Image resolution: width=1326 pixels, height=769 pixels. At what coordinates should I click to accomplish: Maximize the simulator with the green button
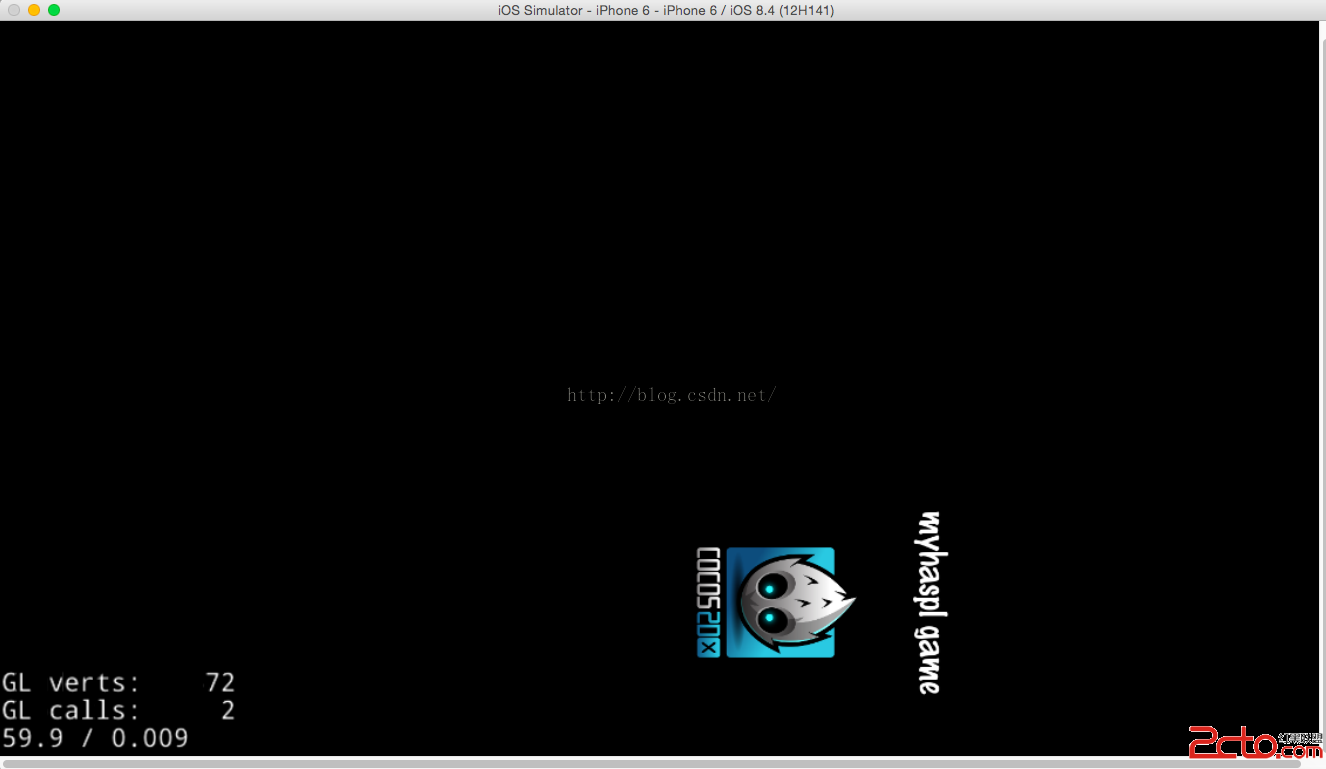click(54, 10)
